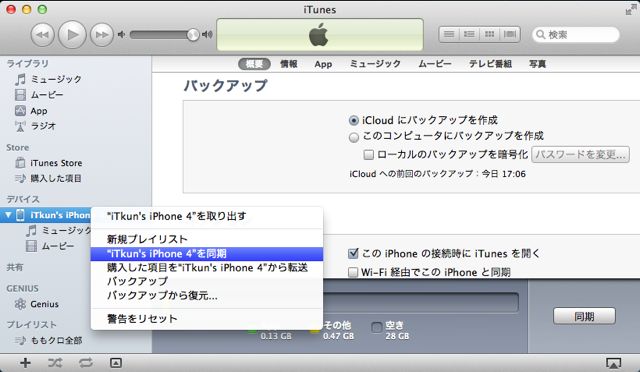Click the 検索 search field
Screen dimensions: 640x372
coord(576,35)
